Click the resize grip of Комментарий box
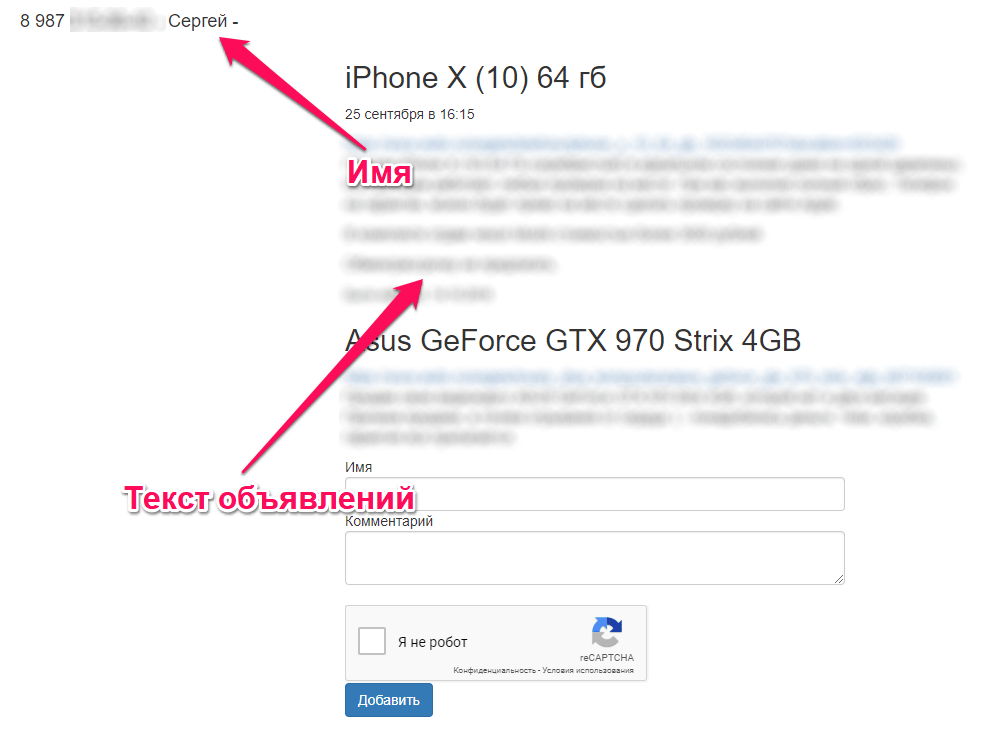 pos(839,579)
